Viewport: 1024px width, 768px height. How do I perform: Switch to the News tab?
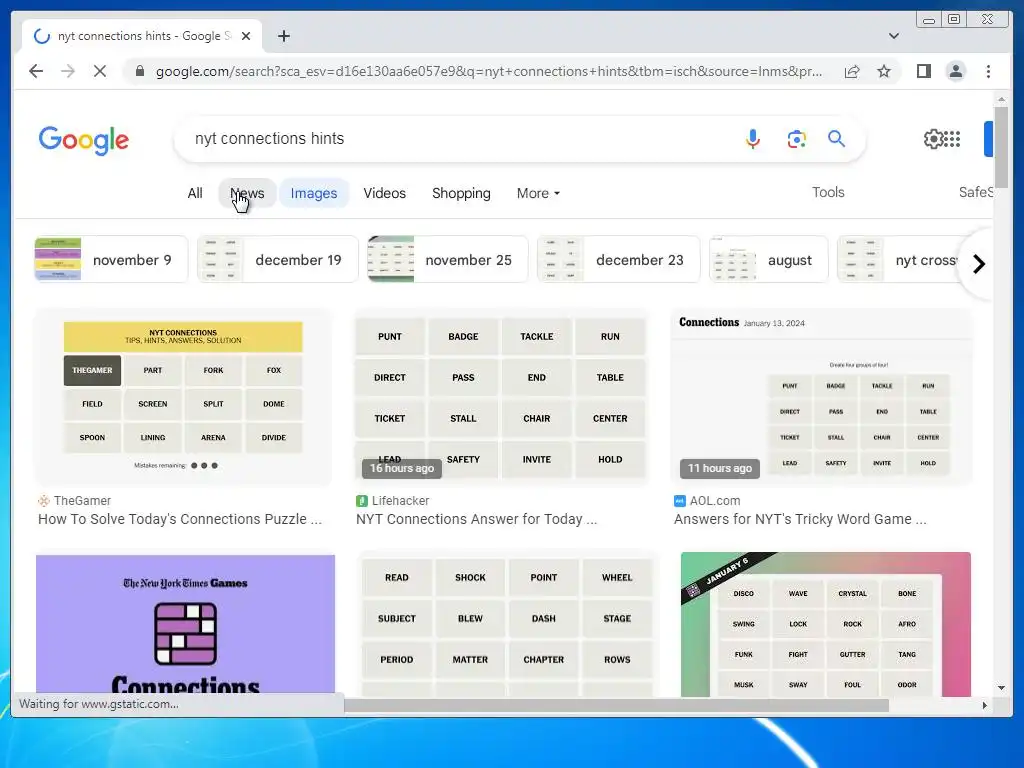point(247,193)
